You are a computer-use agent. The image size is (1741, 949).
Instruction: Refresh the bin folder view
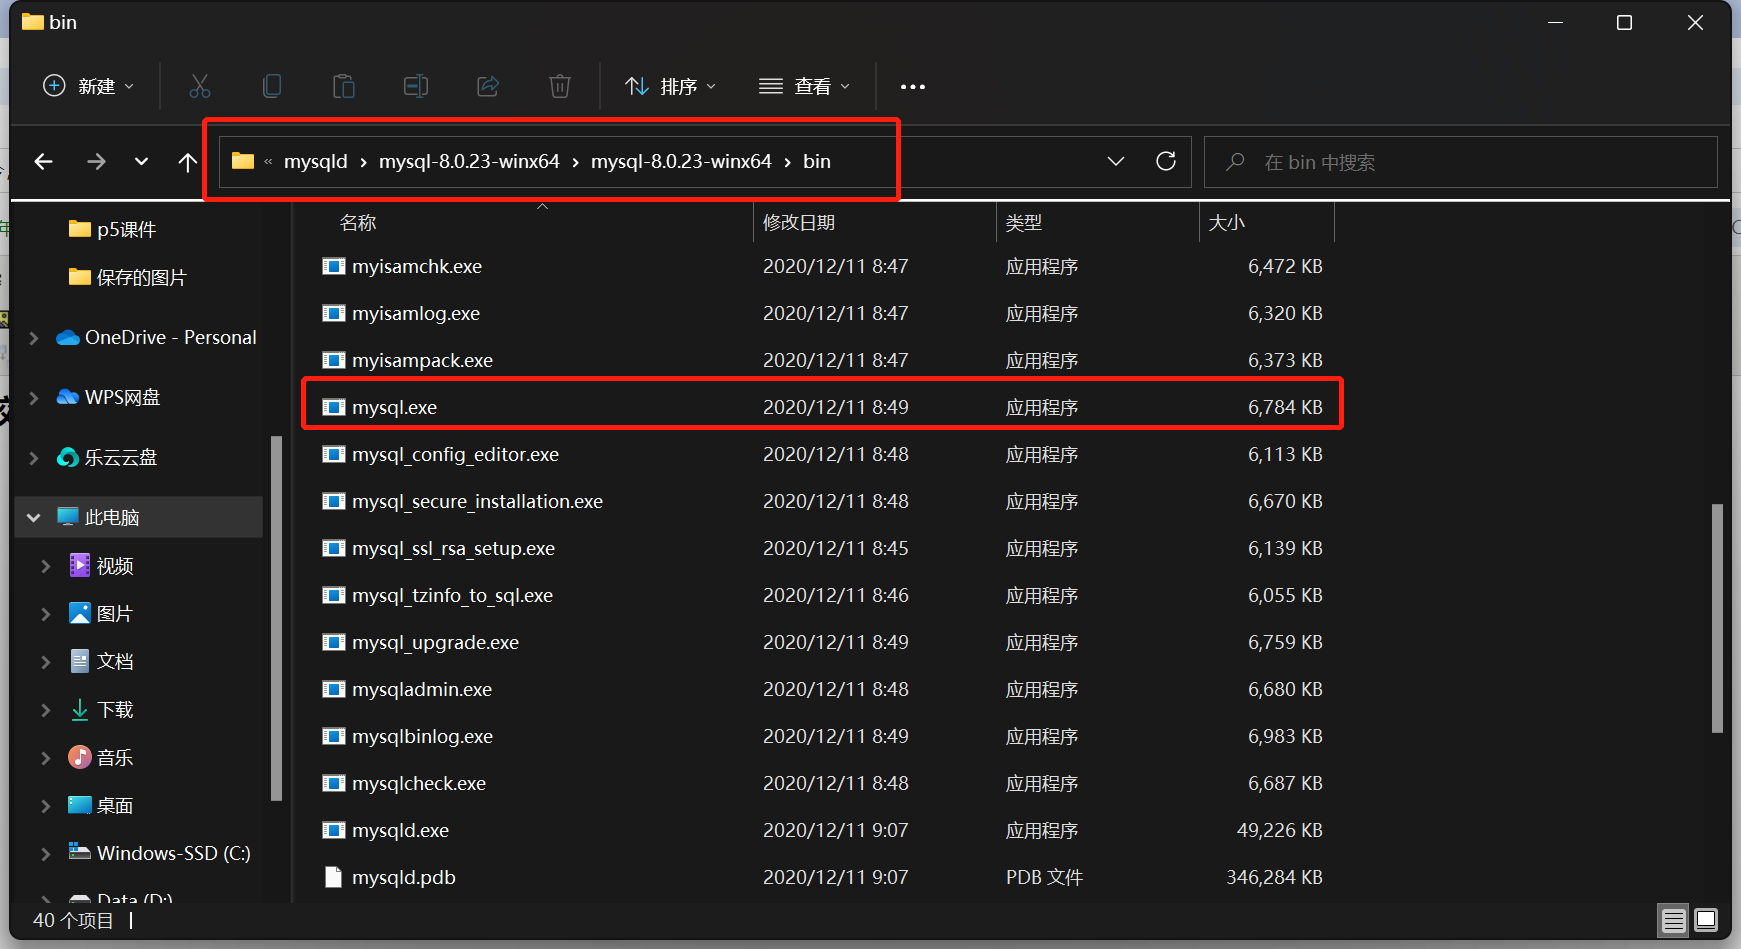(x=1166, y=161)
